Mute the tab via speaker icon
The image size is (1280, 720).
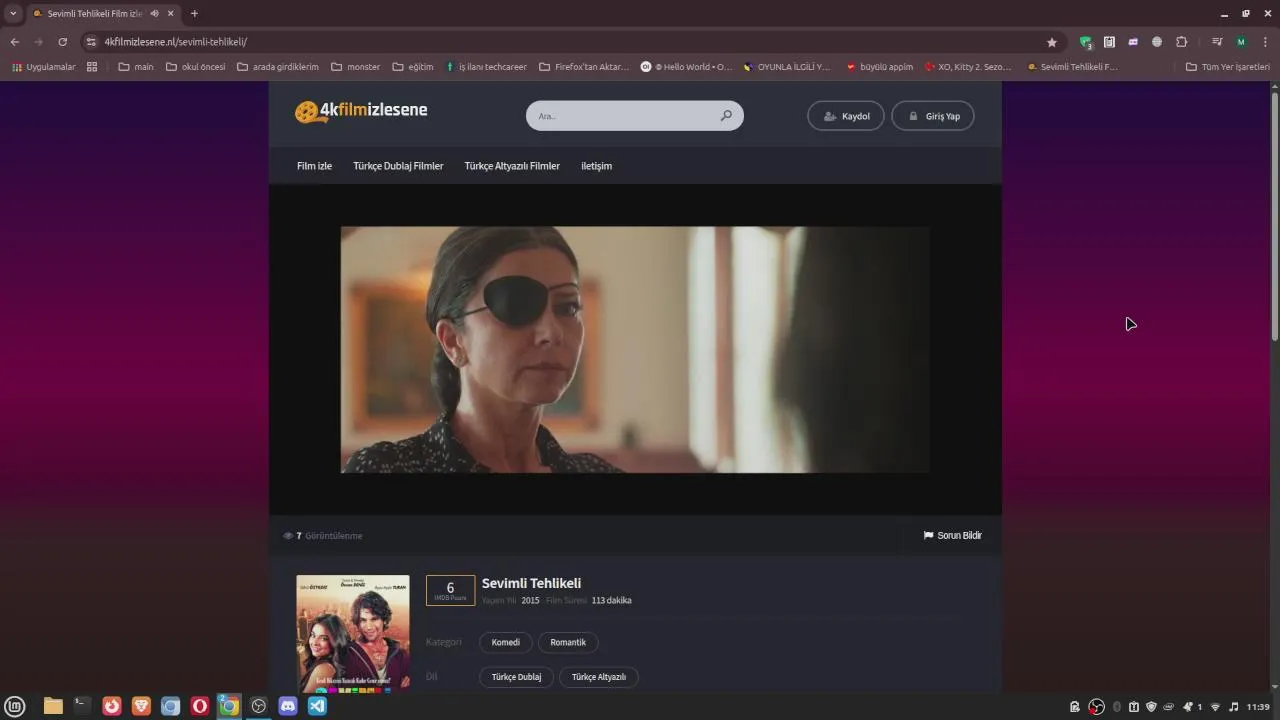tap(154, 14)
